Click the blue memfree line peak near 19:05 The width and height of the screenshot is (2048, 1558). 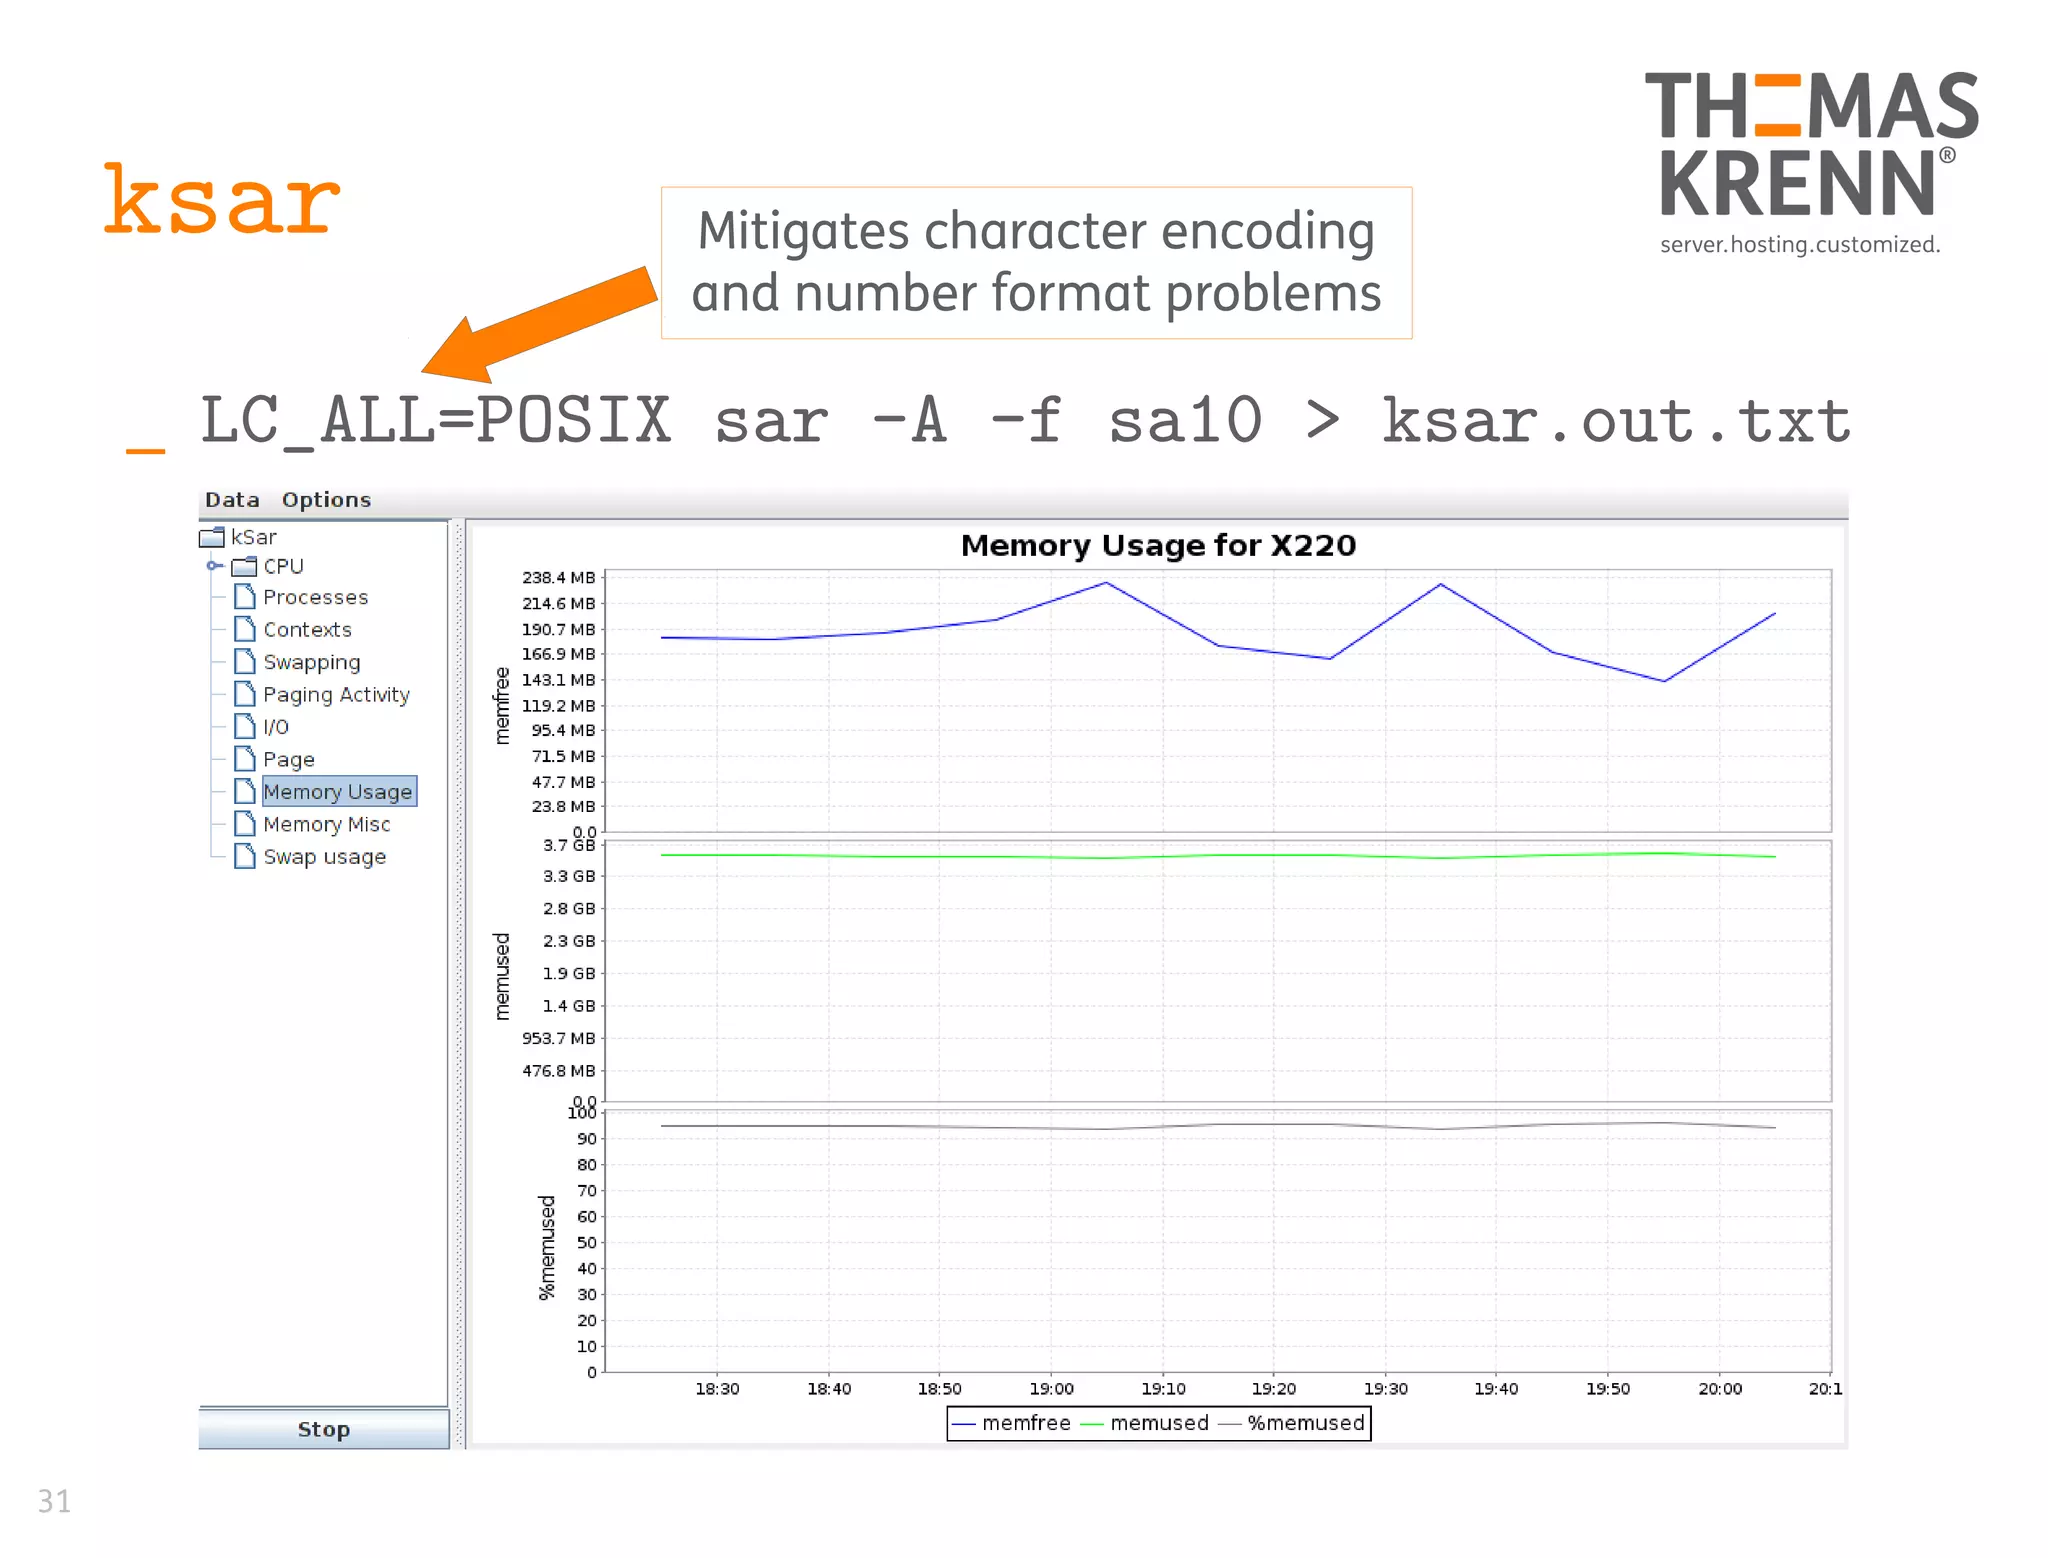[1106, 583]
